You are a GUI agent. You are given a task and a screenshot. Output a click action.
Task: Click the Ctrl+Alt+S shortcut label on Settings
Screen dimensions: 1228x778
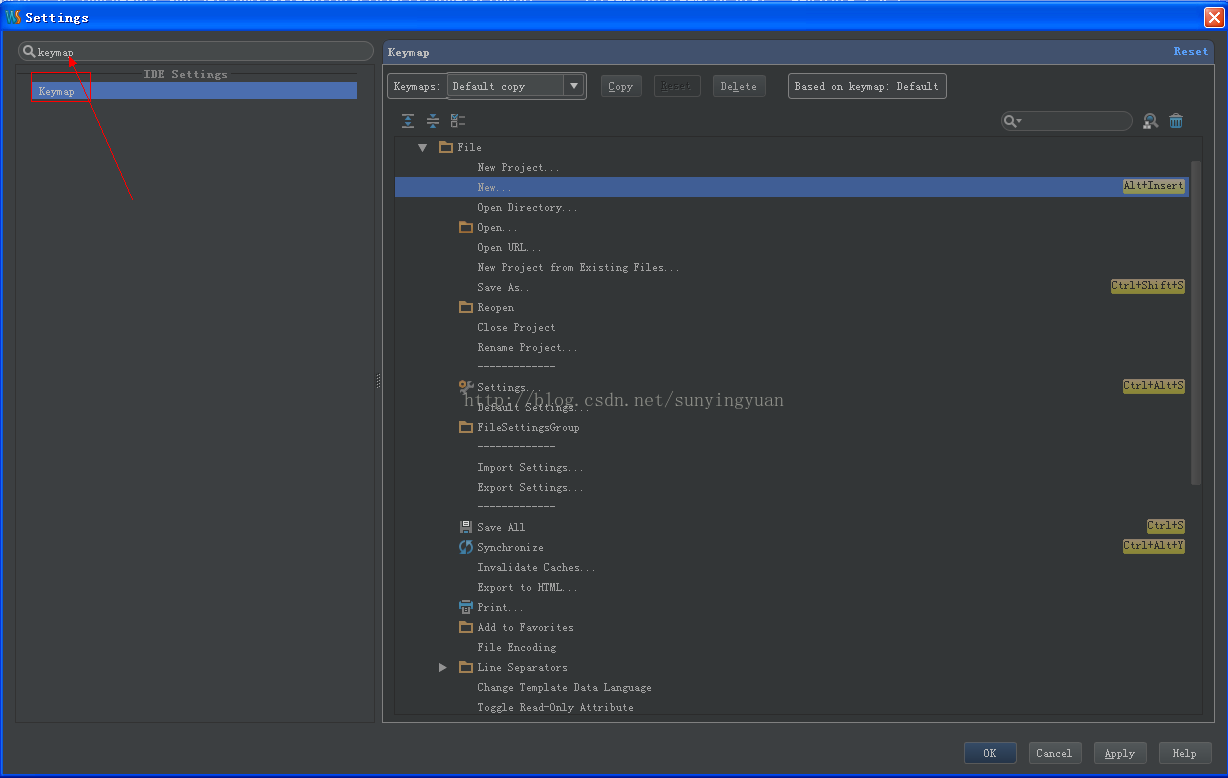point(1154,386)
